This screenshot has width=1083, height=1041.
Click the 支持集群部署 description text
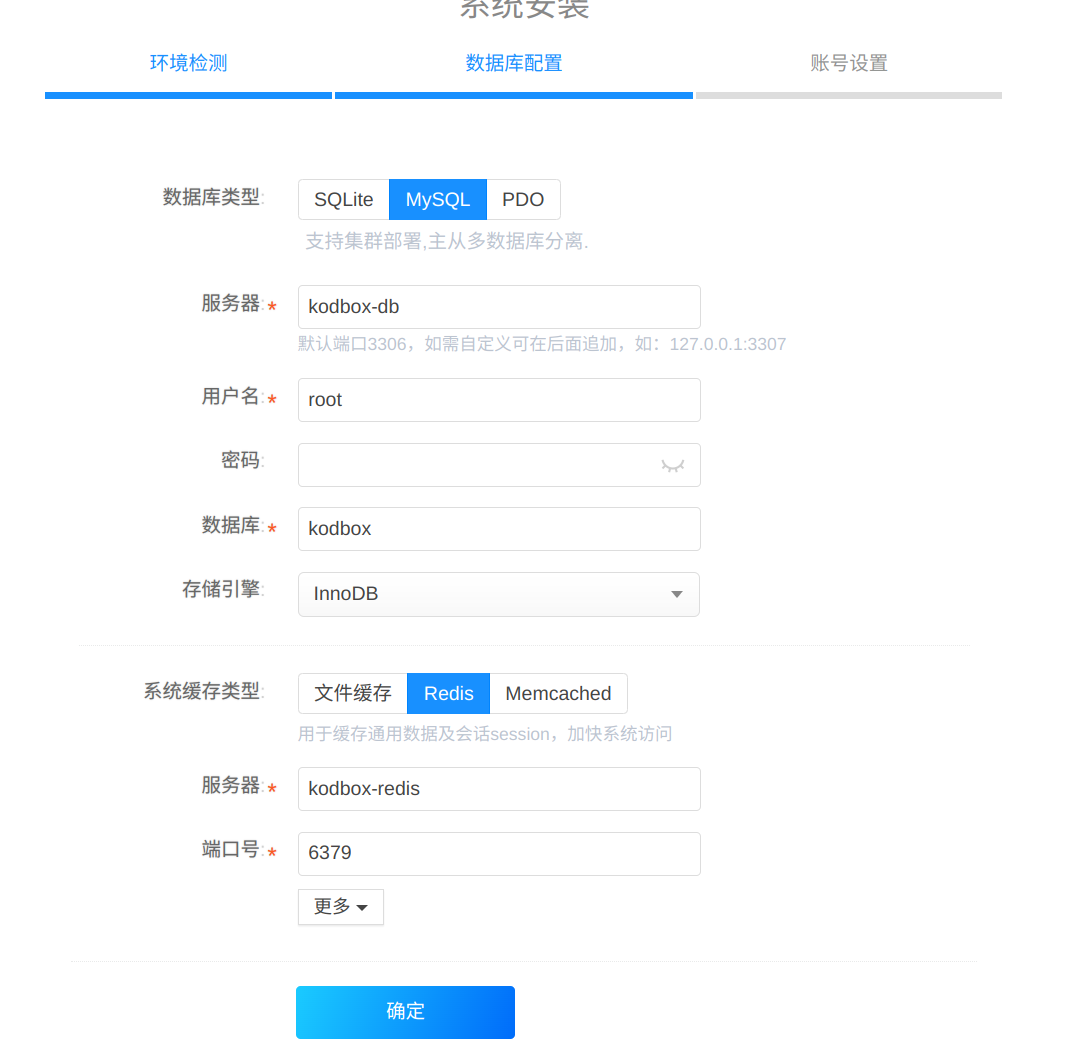[x=447, y=241]
